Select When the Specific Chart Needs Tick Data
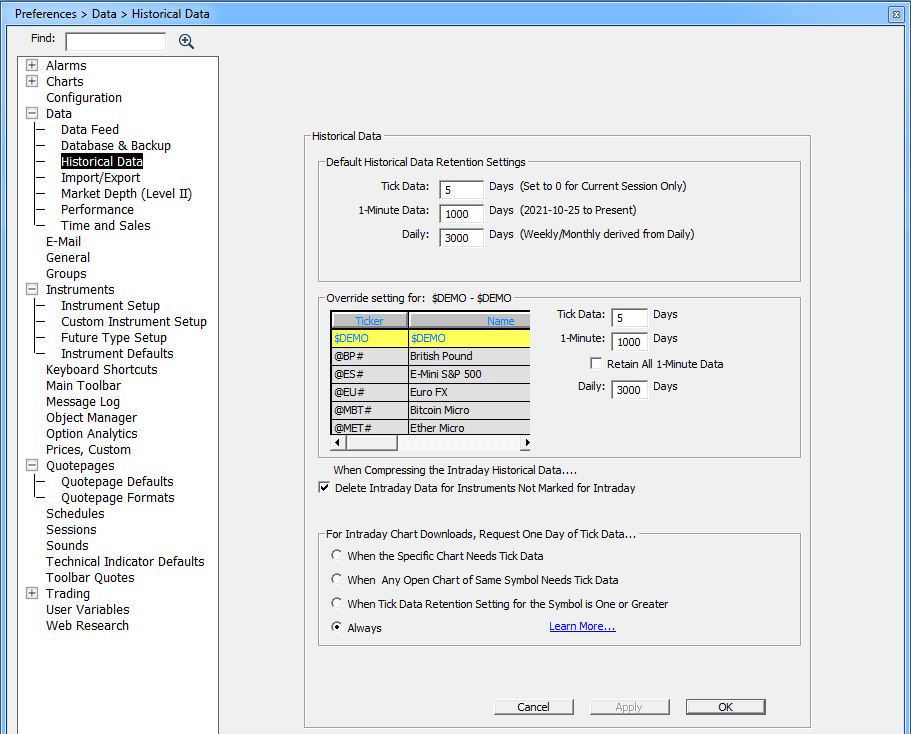The image size is (911, 734). pos(337,556)
